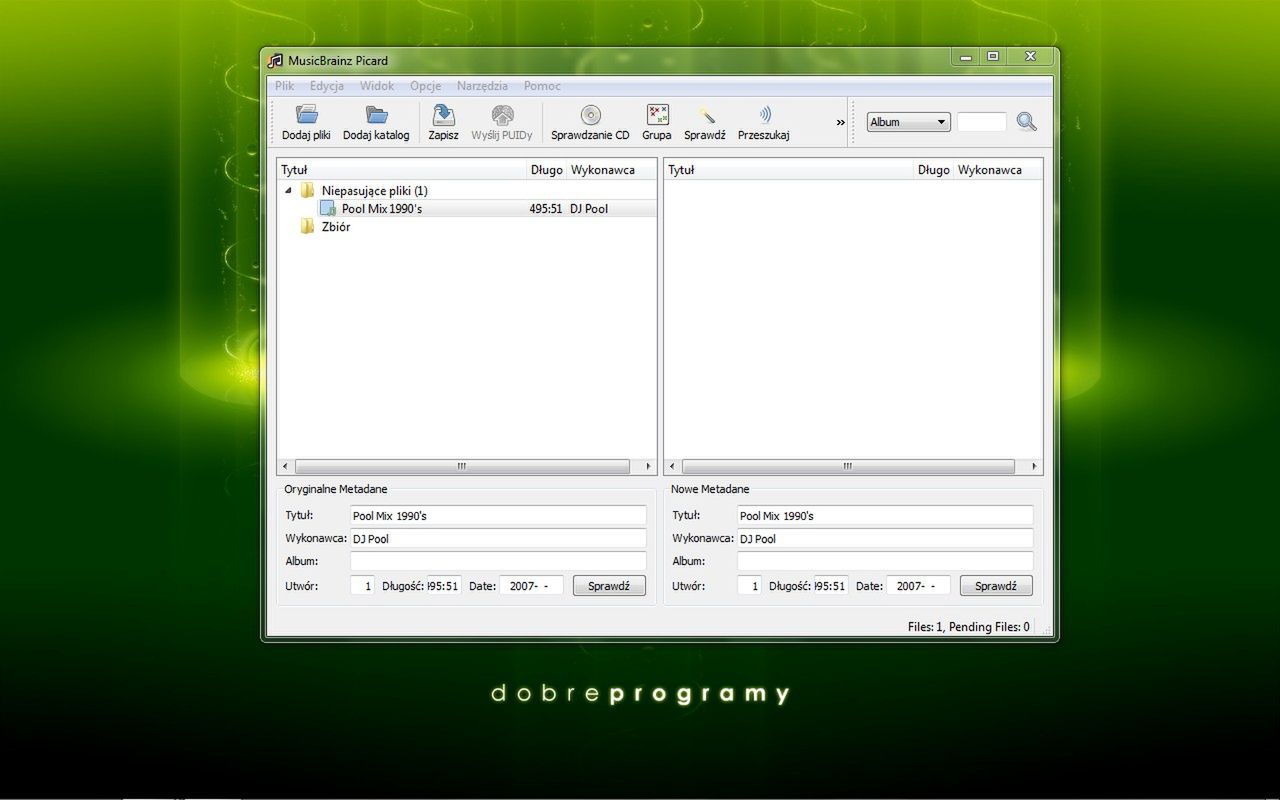Screen dimensions: 1280x800
Task: Collapse the Niepasujące pliki tree node
Action: [289, 190]
